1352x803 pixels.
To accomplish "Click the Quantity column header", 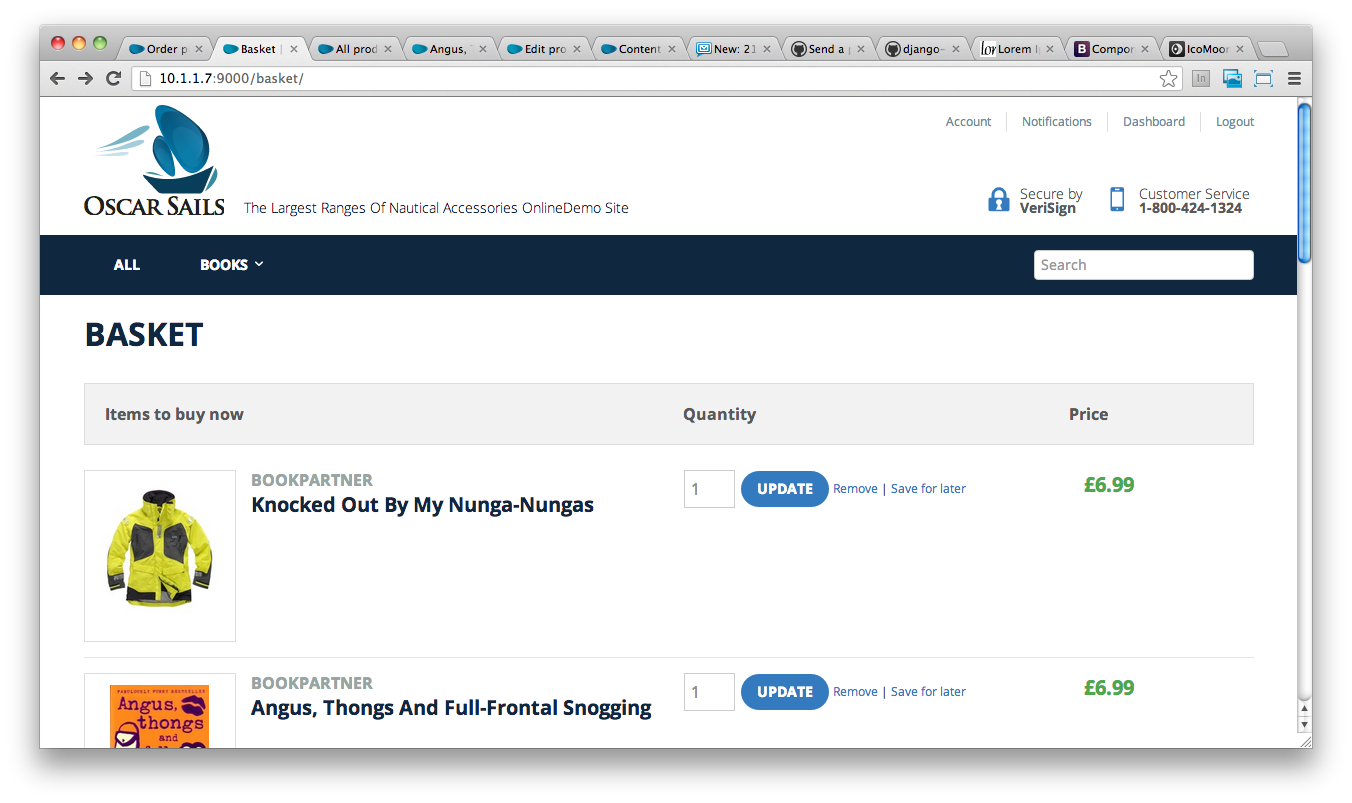I will [719, 414].
